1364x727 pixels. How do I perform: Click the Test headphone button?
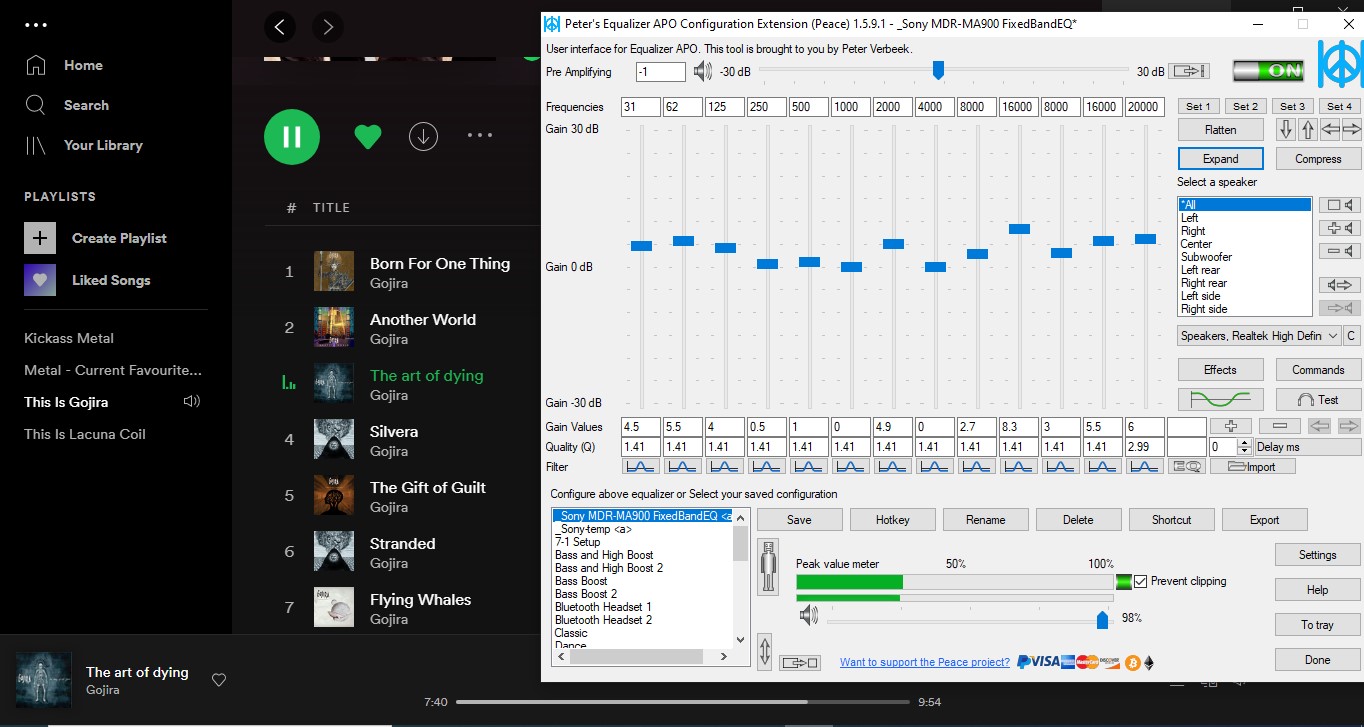coord(1318,399)
